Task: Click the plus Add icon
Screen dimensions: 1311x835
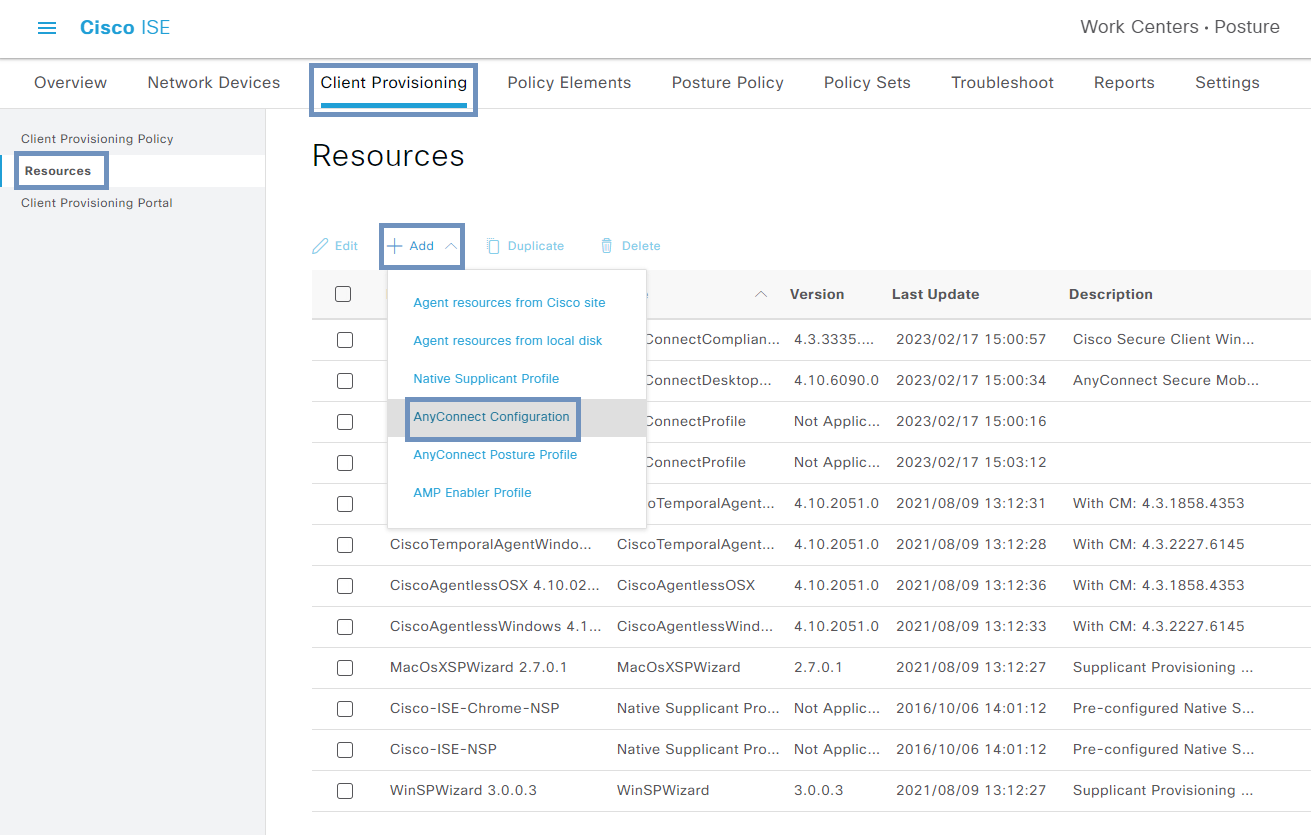Action: coord(395,246)
